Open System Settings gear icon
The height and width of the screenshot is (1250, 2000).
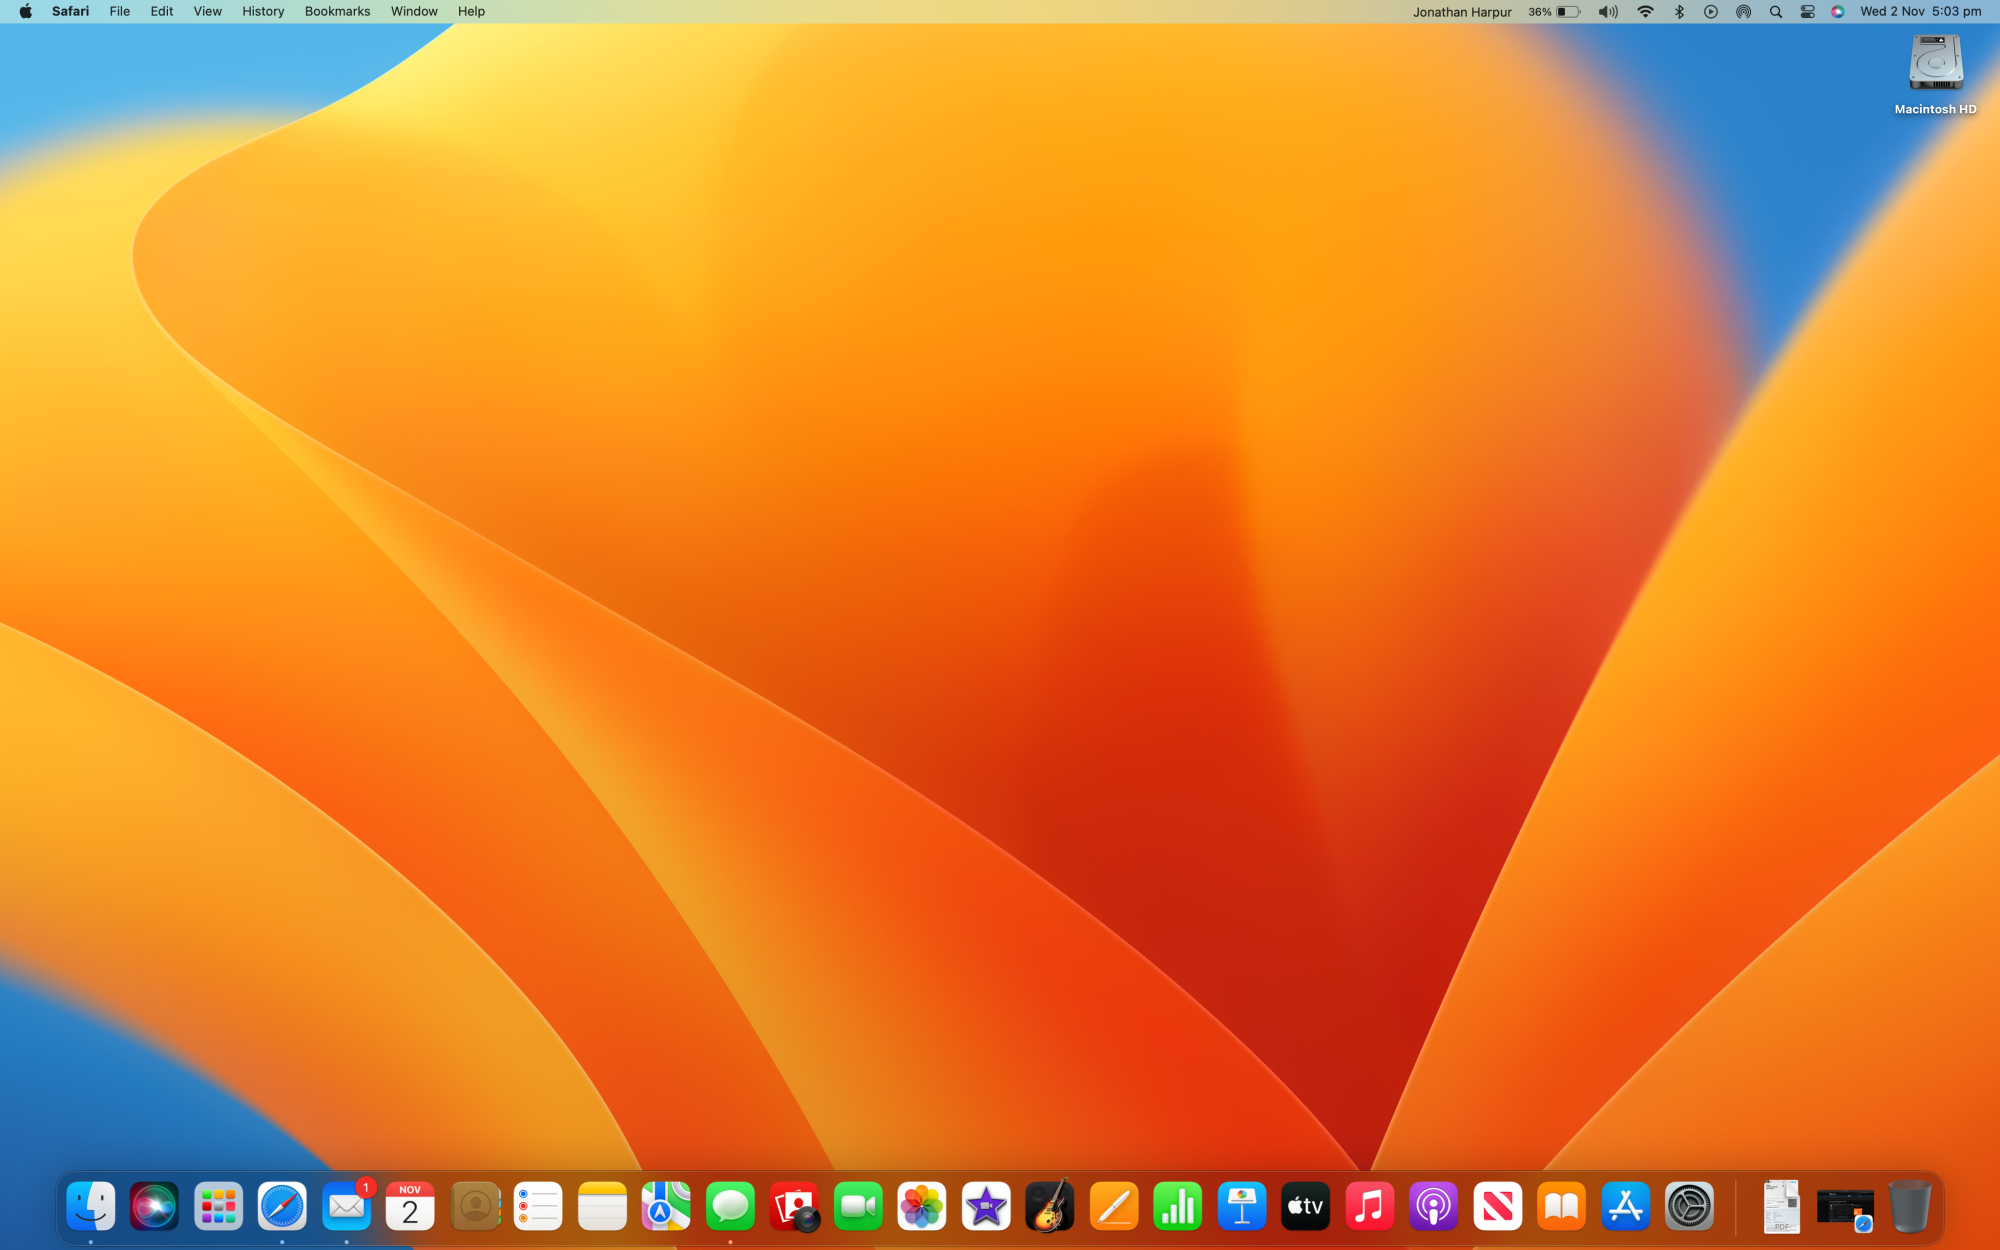1689,1207
